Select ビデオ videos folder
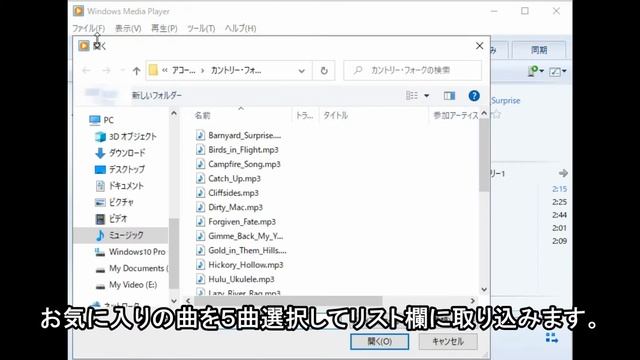 [111, 219]
